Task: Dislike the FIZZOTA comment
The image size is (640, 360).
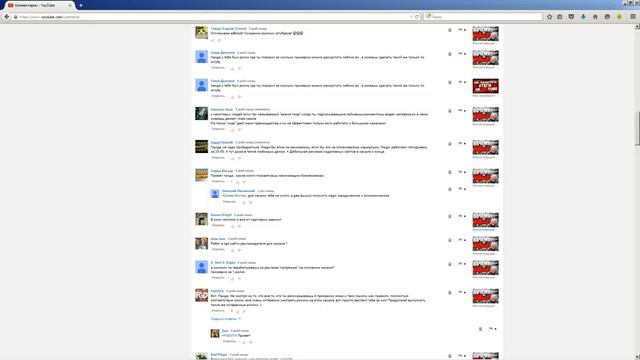Action: tap(244, 311)
